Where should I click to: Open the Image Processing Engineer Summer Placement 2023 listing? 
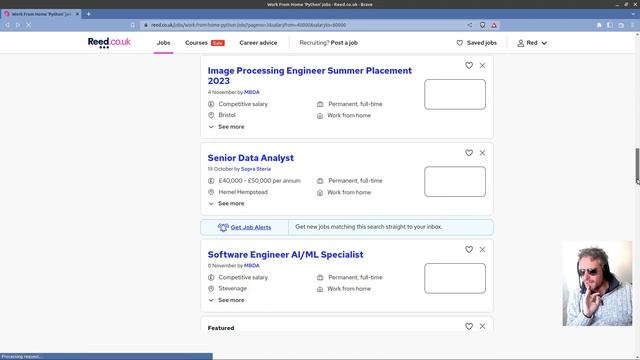tap(310, 76)
